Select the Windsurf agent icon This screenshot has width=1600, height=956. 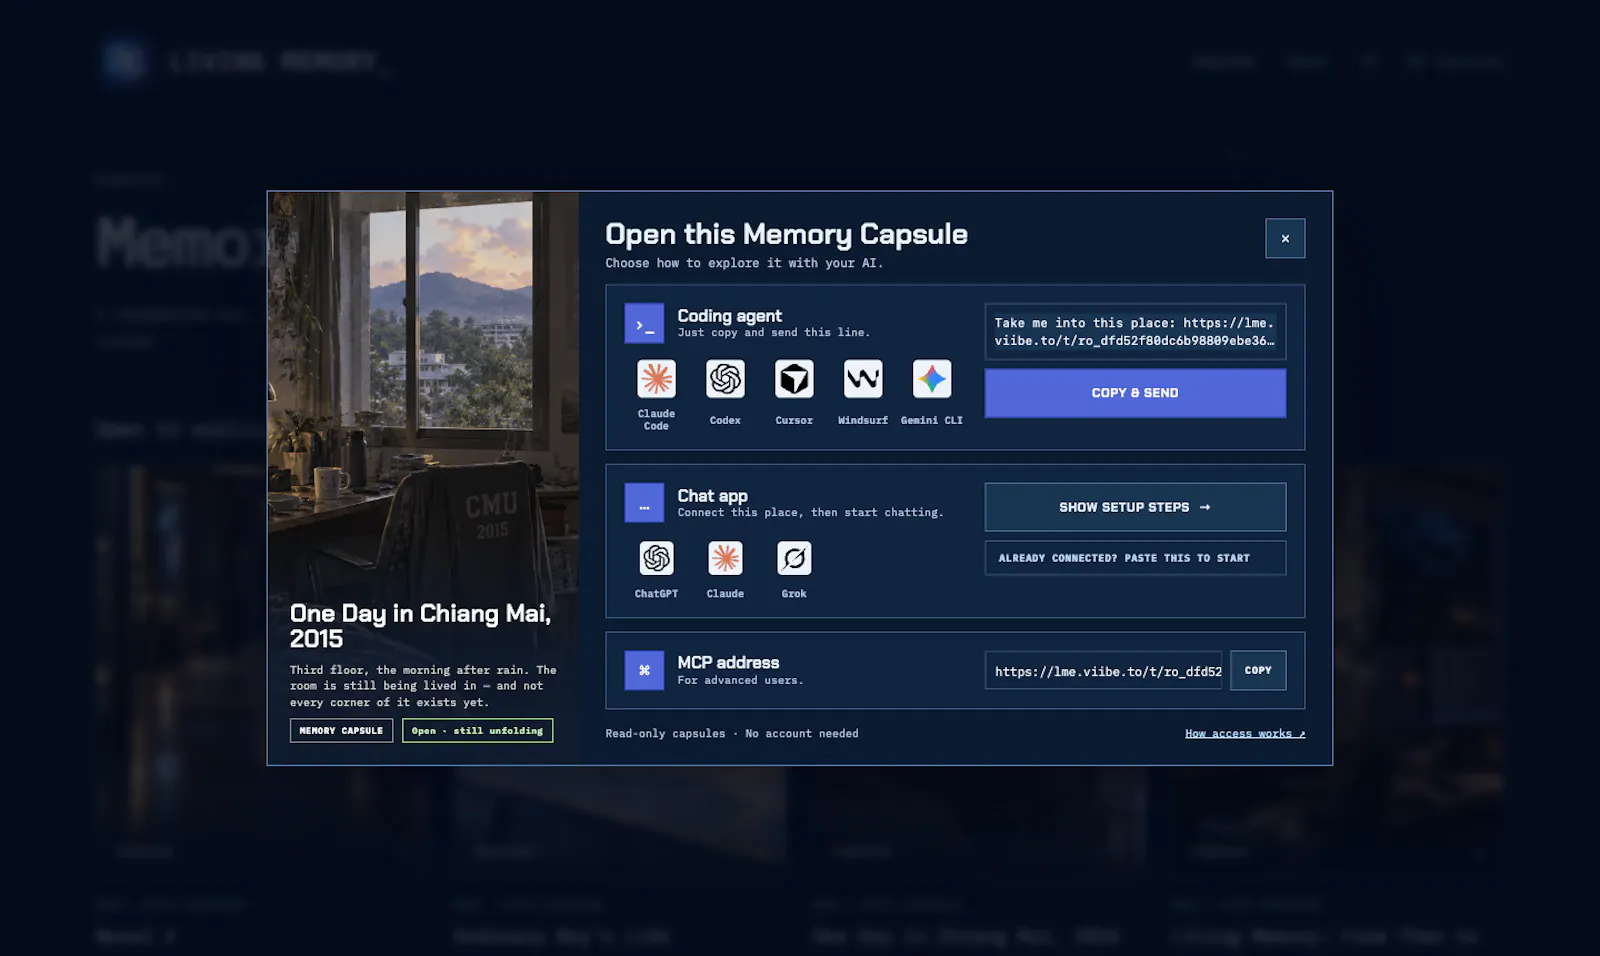coord(863,379)
